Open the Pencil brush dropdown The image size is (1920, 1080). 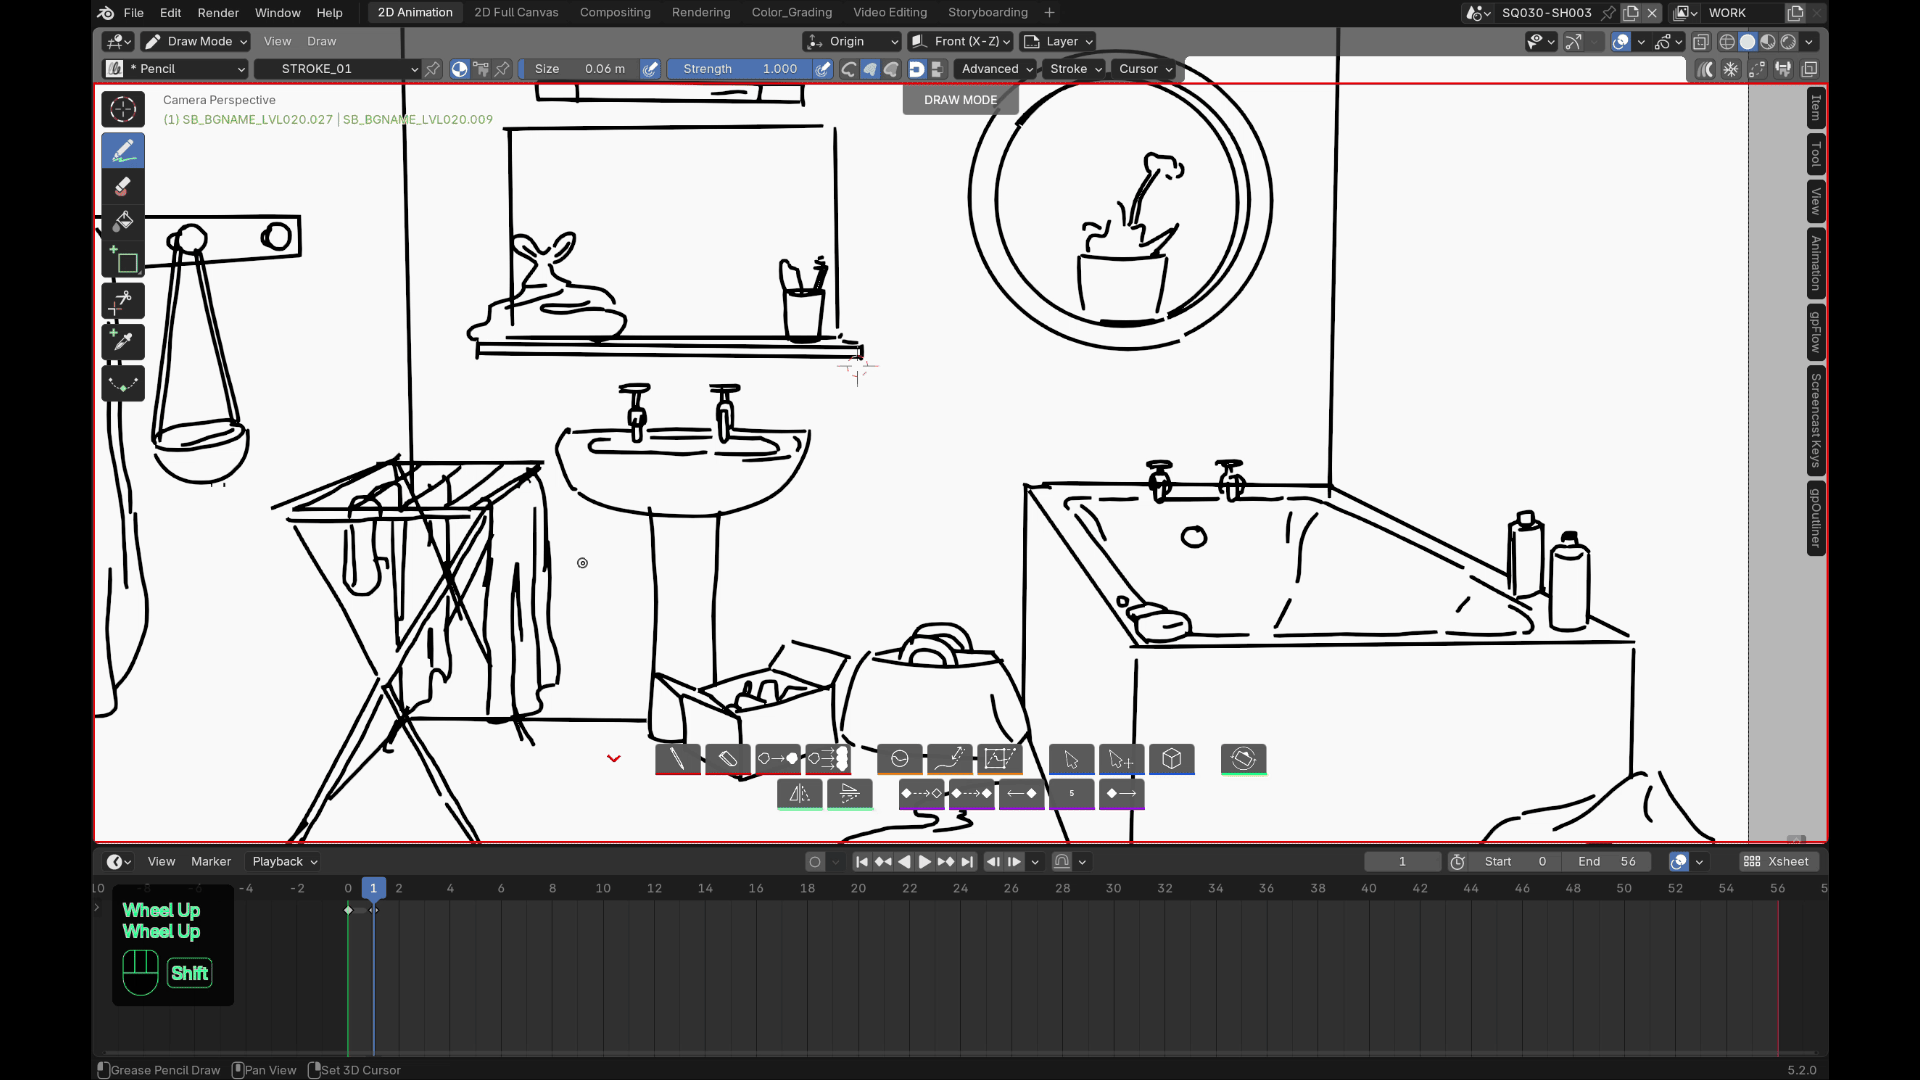coord(176,69)
